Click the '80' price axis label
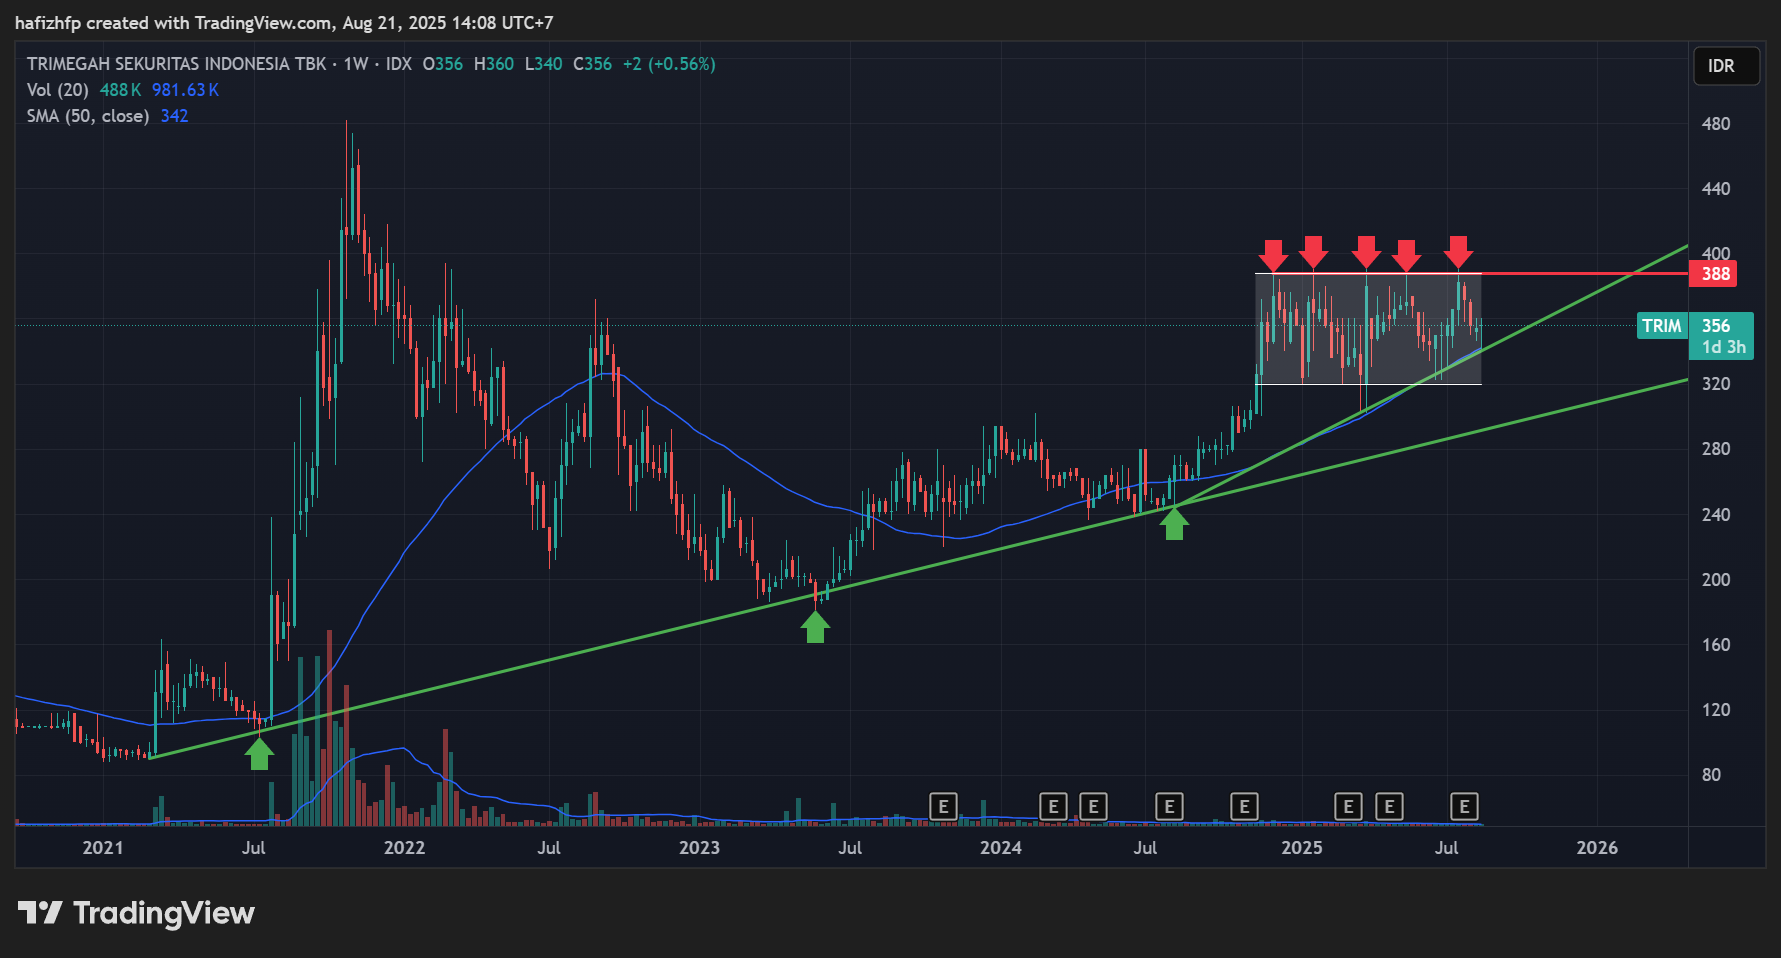 click(1711, 775)
